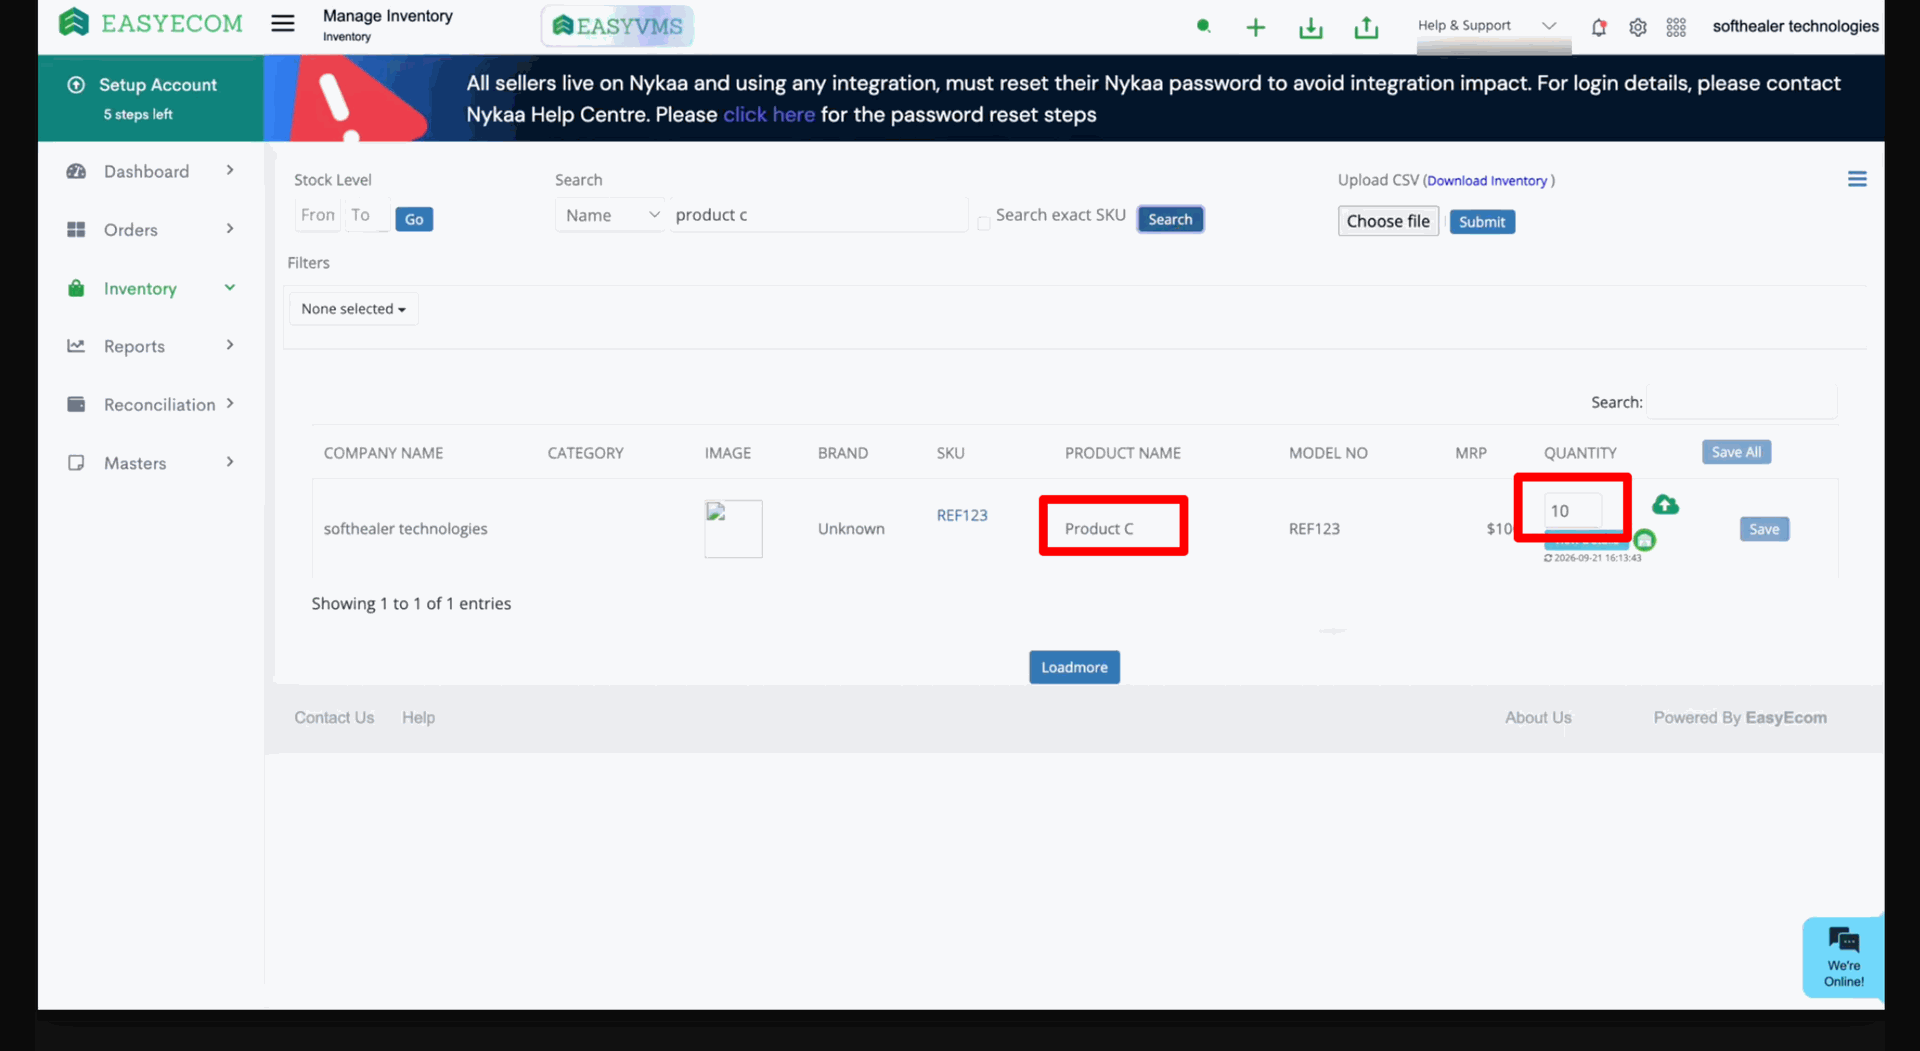Click the Save All button
1920x1051 pixels.
pyautogui.click(x=1736, y=452)
